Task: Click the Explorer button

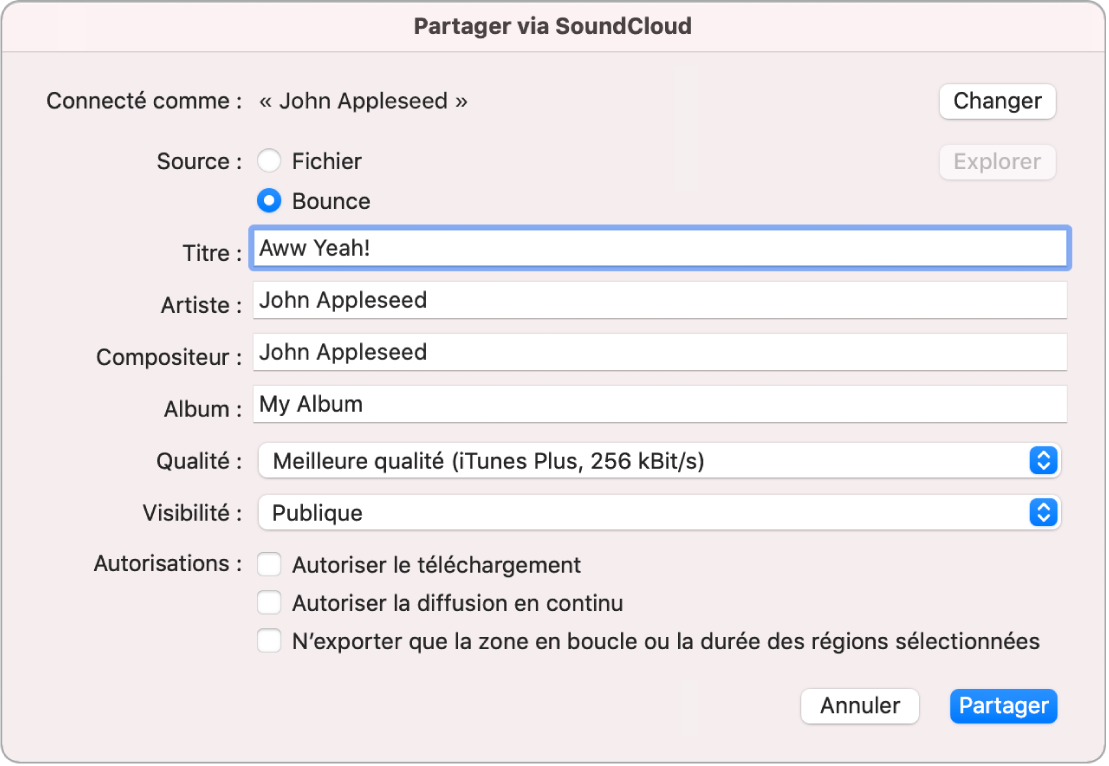Action: pyautogui.click(x=997, y=162)
